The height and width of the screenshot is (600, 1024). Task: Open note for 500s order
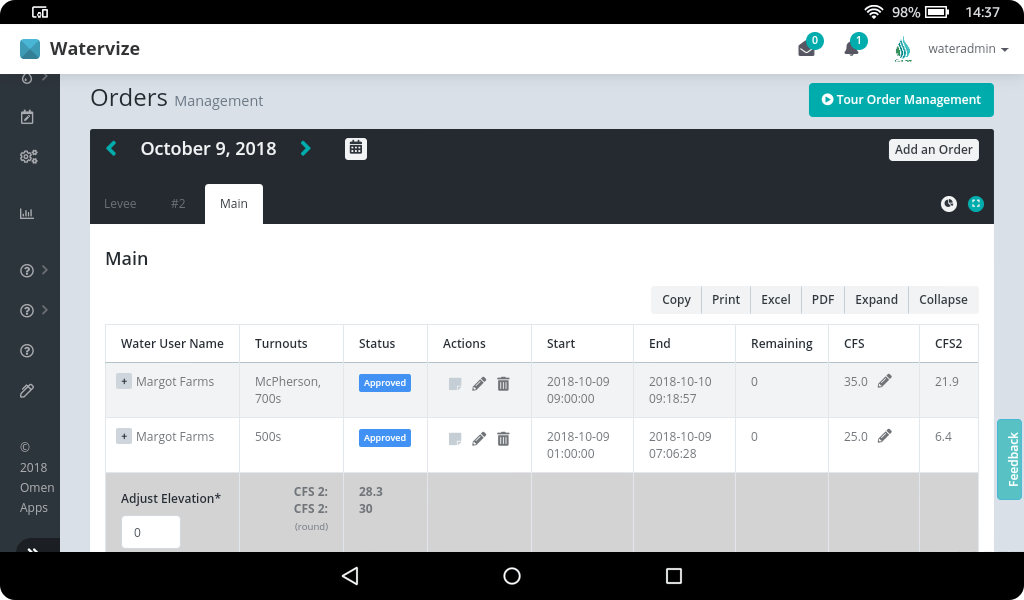[455, 439]
